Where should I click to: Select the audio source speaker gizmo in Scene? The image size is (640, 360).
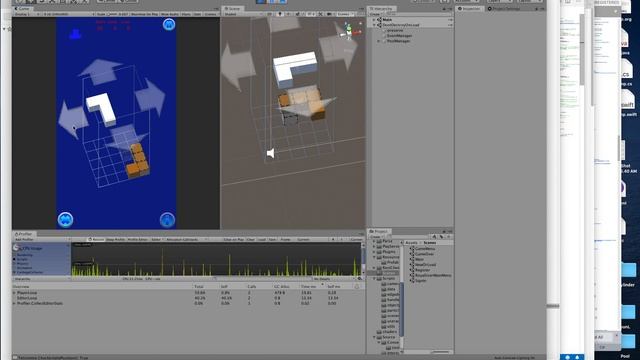[270, 153]
